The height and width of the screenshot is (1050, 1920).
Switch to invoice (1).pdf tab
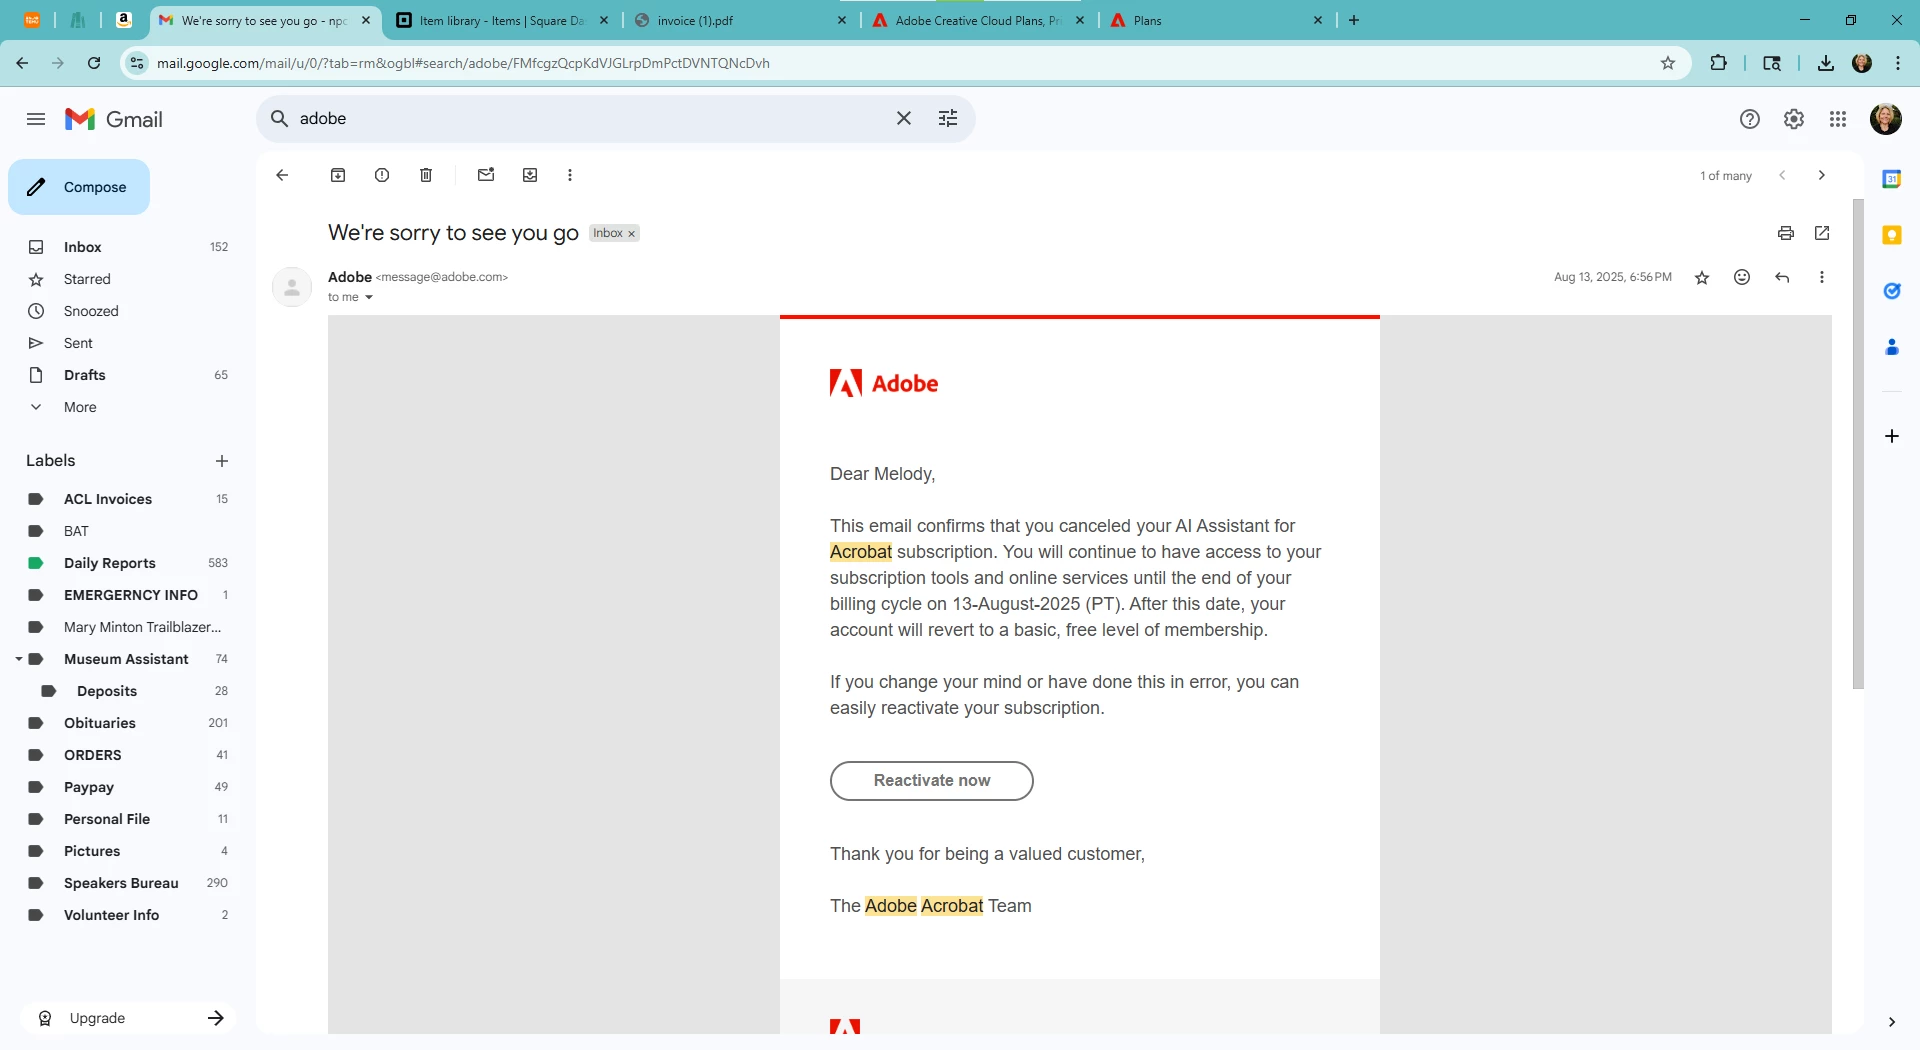coord(740,20)
